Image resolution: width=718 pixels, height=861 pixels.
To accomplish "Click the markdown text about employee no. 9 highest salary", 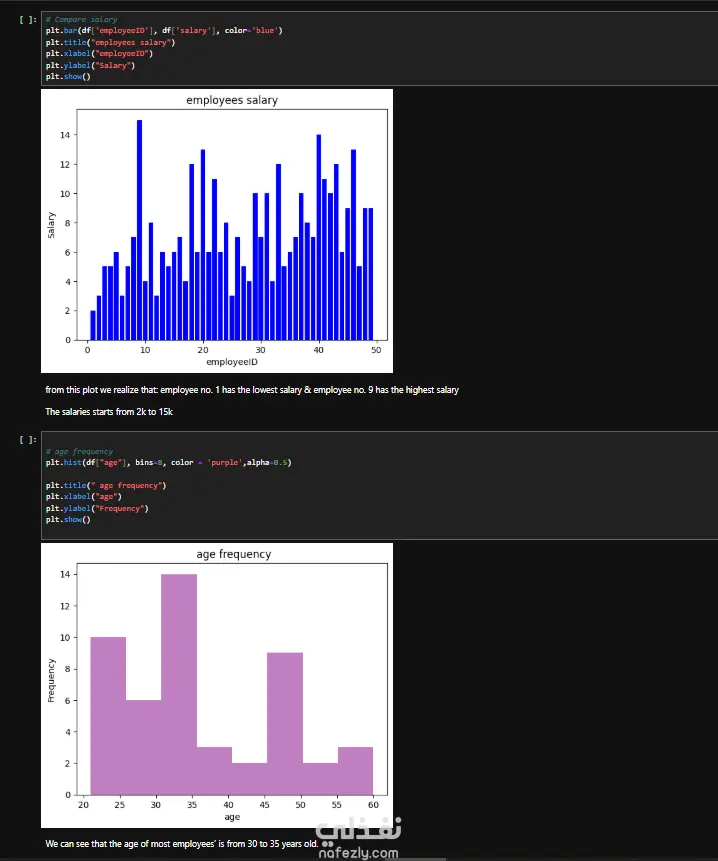I will [x=252, y=390].
